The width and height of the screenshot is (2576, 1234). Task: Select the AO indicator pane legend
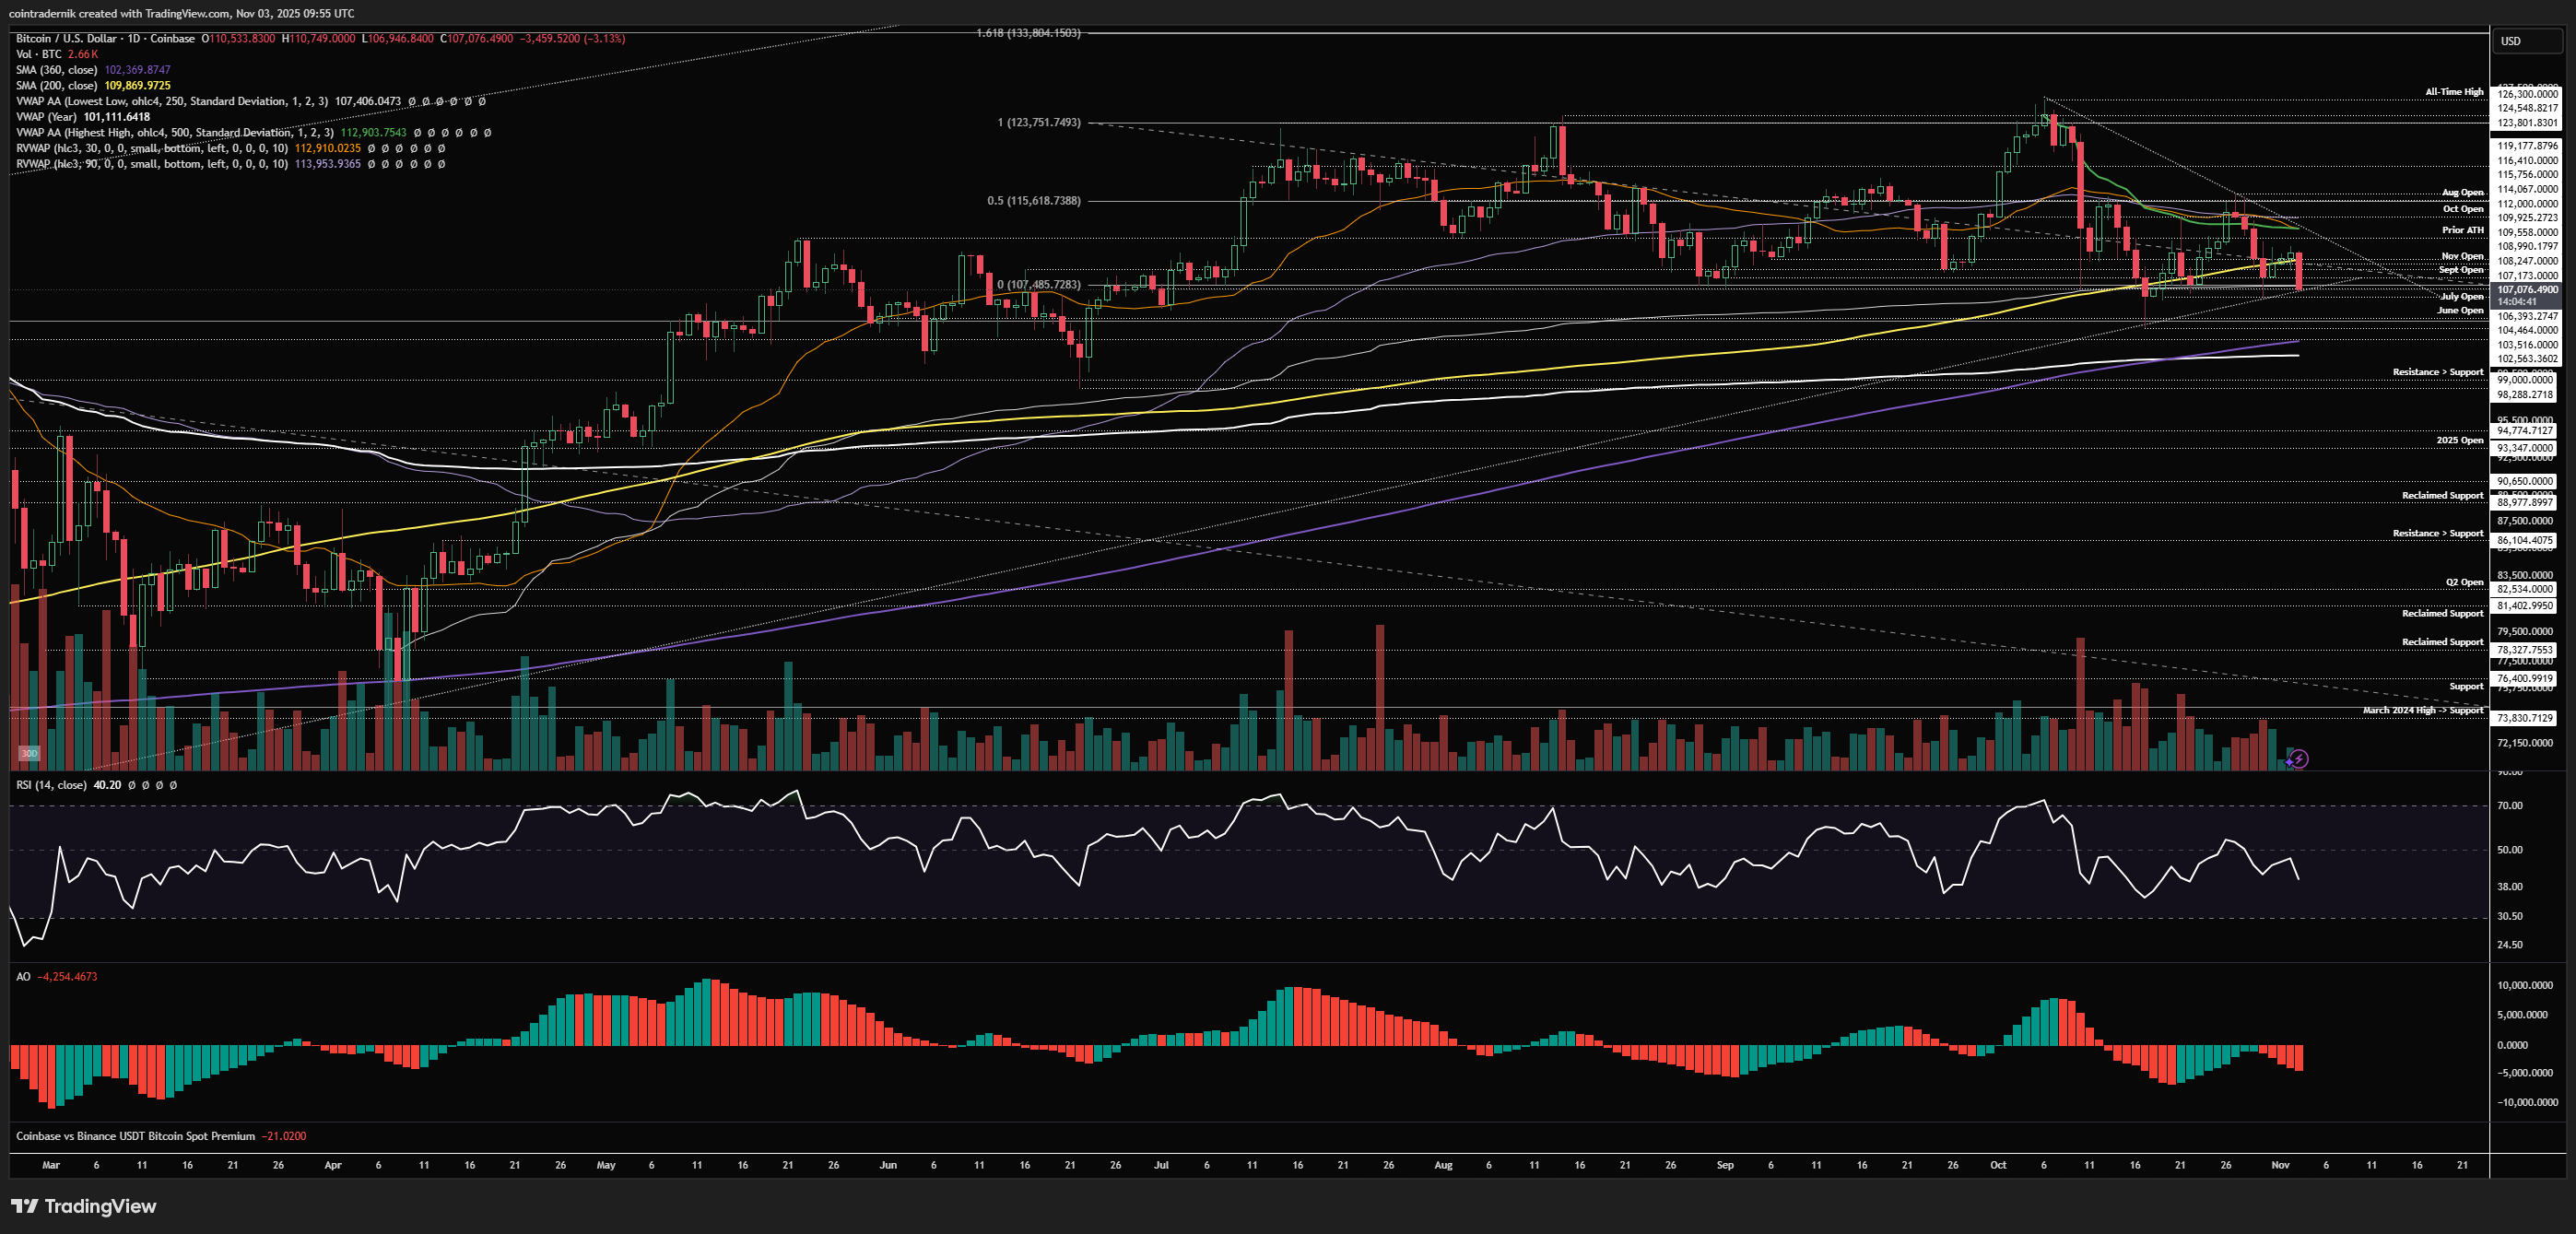[x=23, y=977]
